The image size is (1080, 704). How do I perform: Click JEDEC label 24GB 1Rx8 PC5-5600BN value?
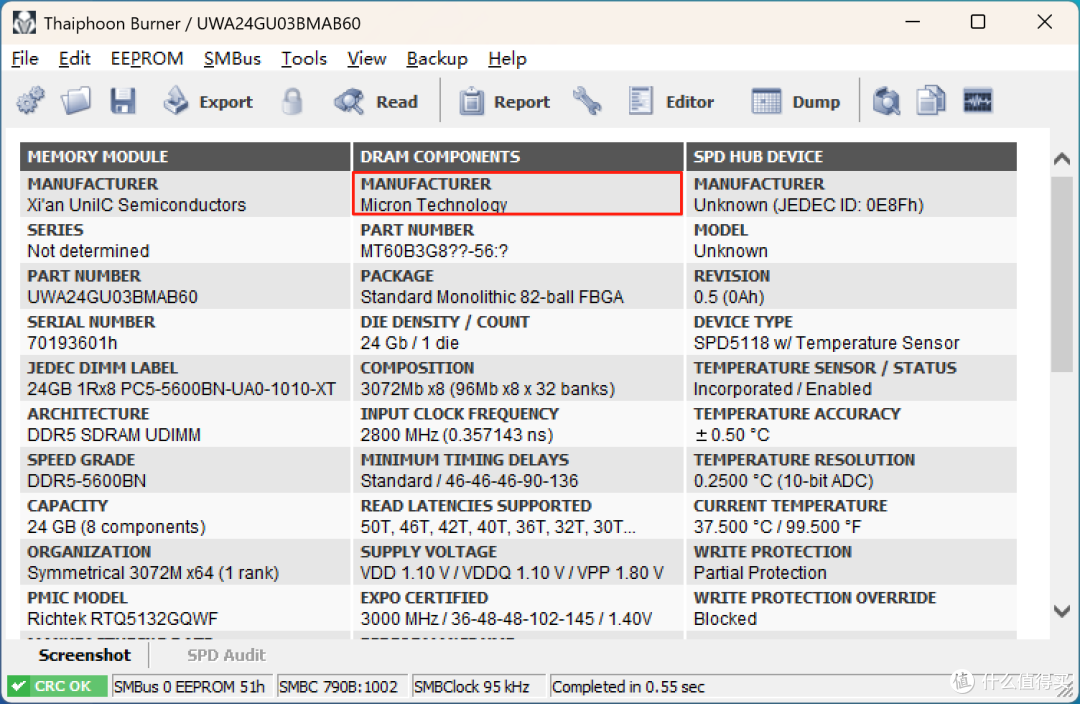tap(181, 389)
